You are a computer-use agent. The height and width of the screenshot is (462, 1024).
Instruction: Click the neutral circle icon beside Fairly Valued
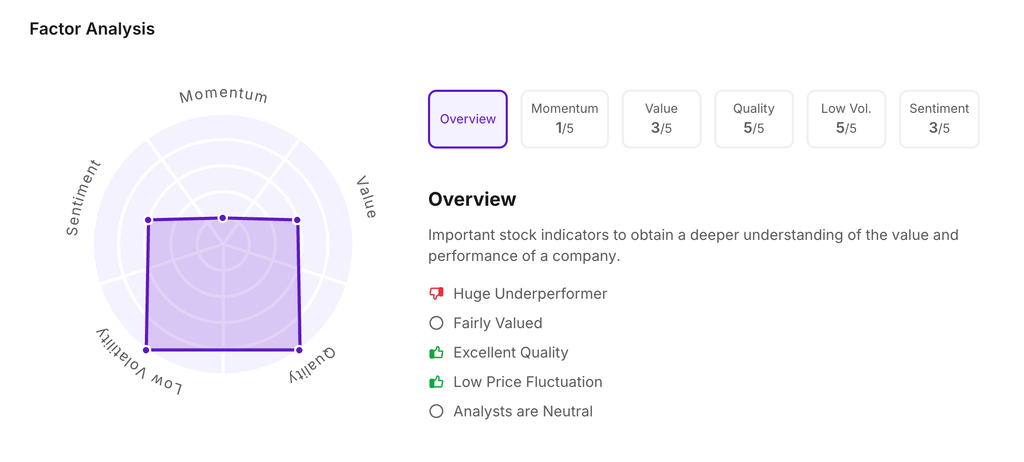click(x=436, y=323)
